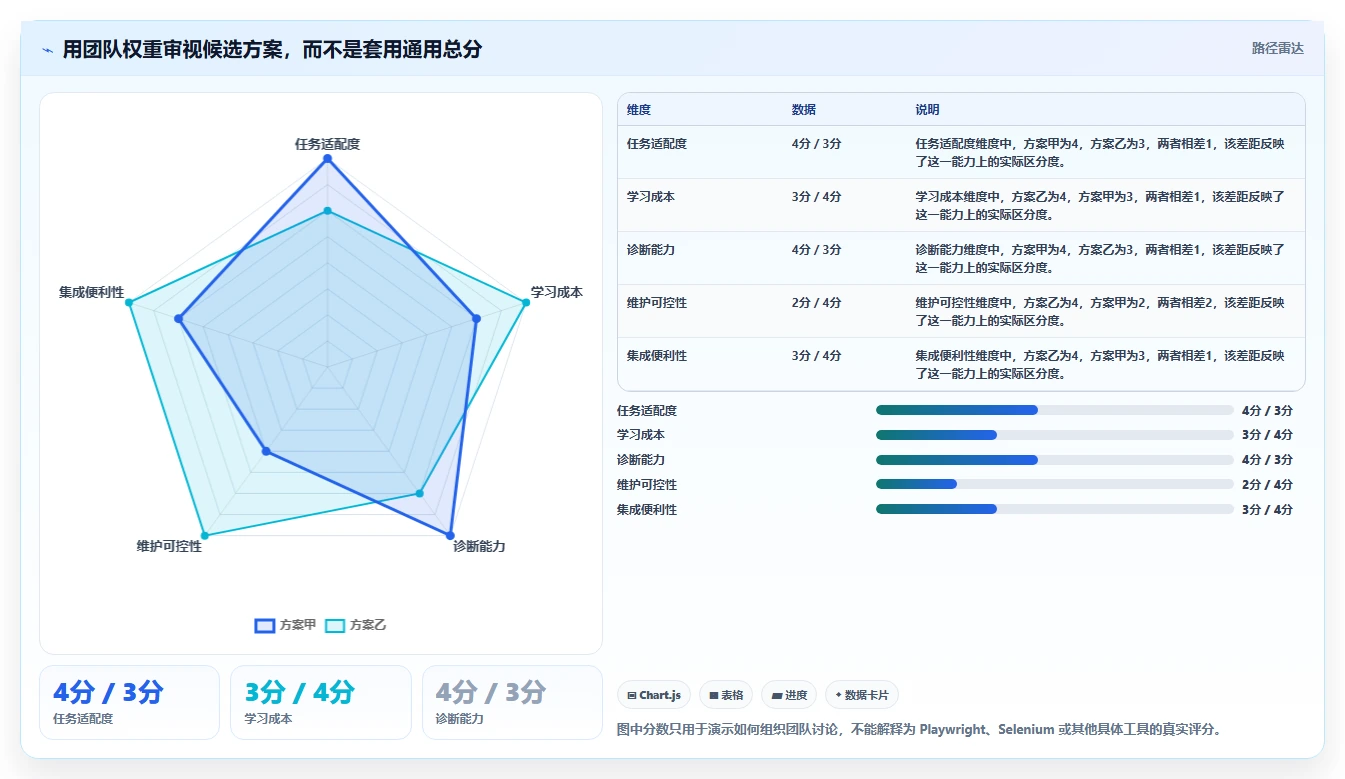Click the 方案乙 data point at 学习成本 vertex
The height and width of the screenshot is (779, 1345).
(x=526, y=302)
